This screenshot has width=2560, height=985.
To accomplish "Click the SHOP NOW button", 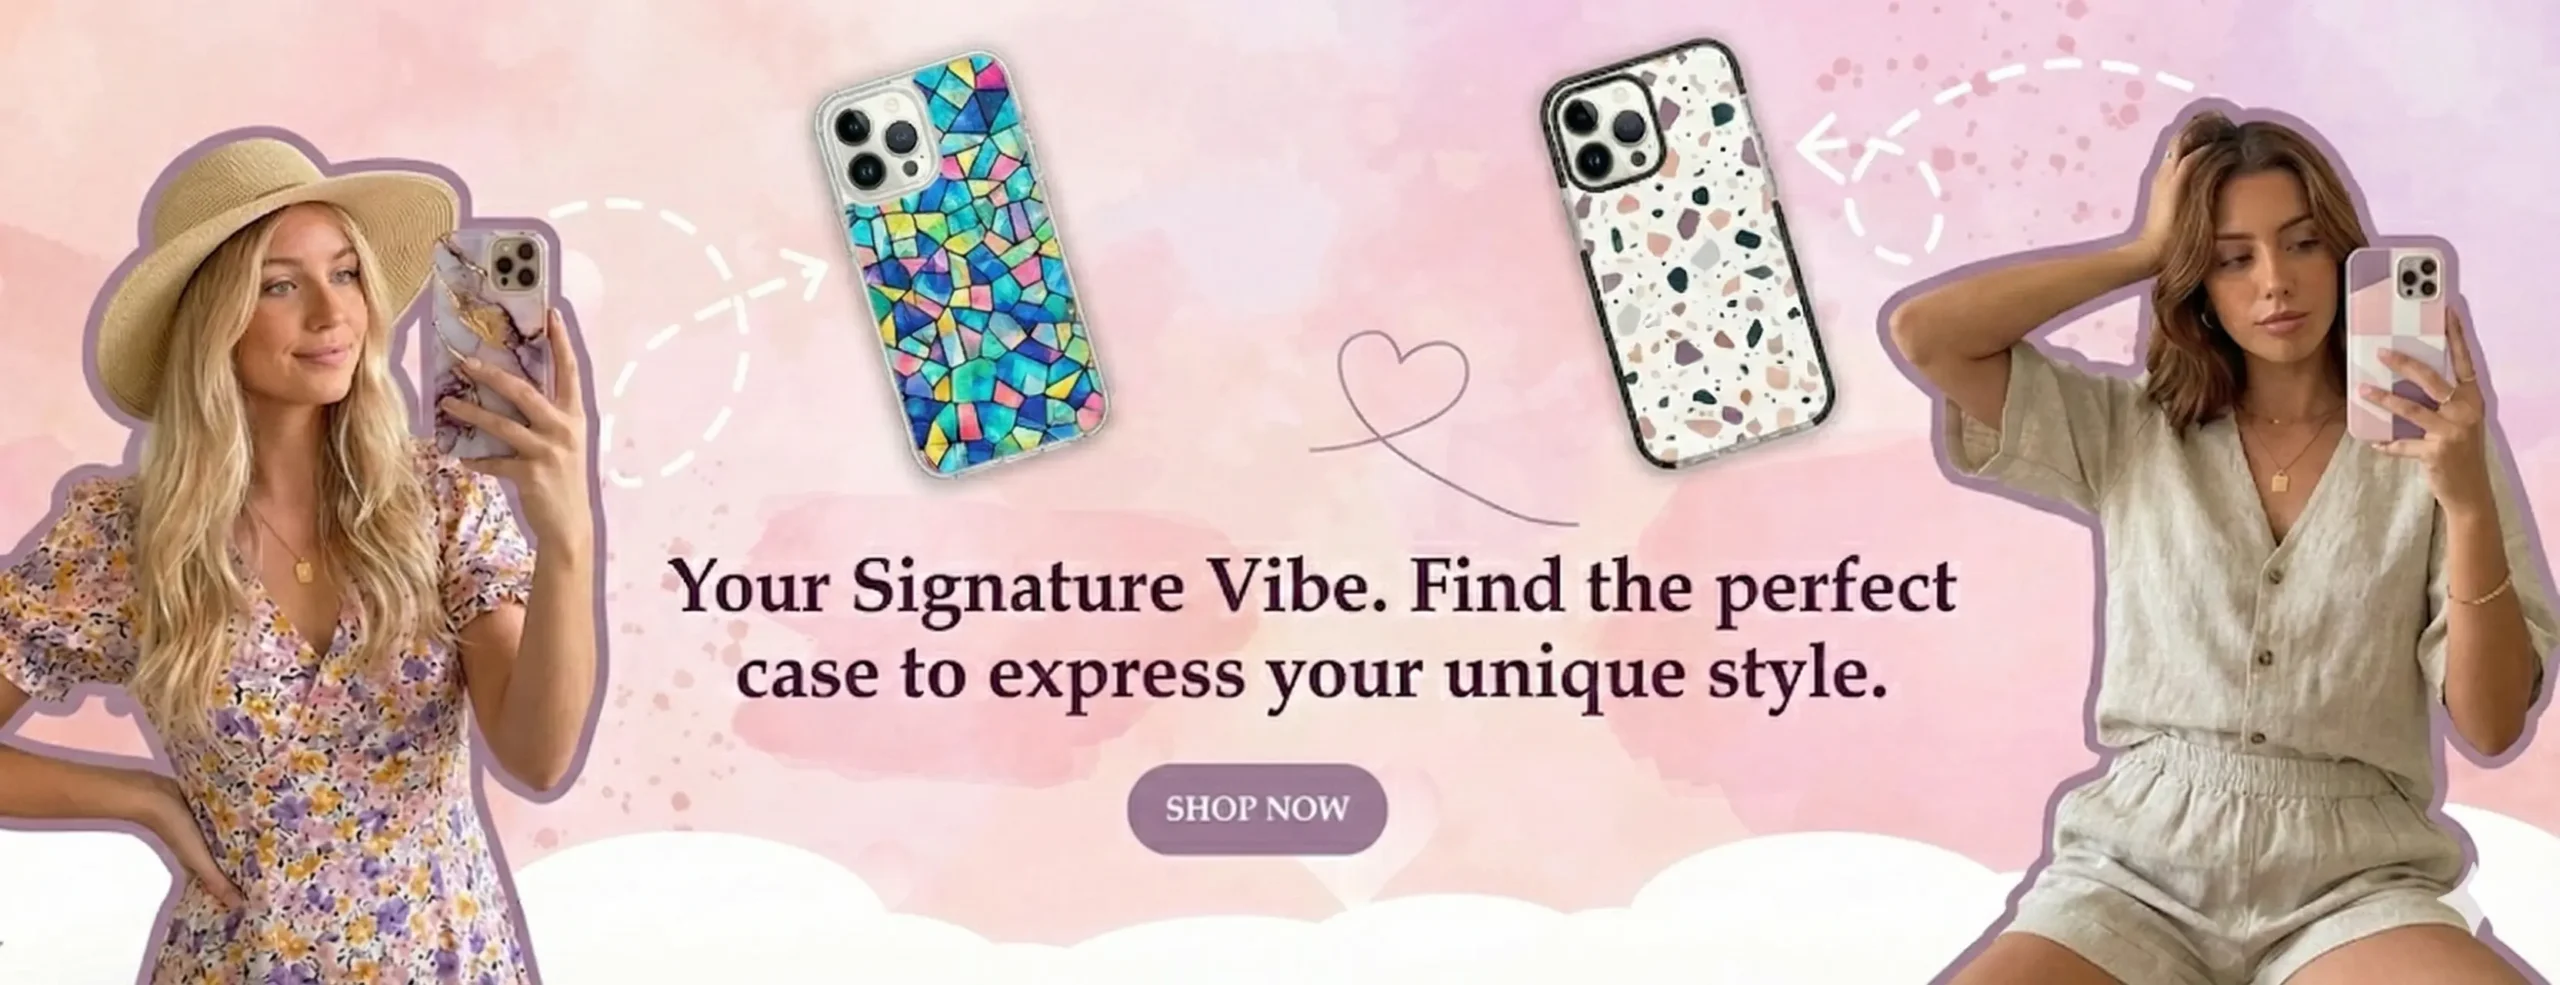I will pos(1257,808).
